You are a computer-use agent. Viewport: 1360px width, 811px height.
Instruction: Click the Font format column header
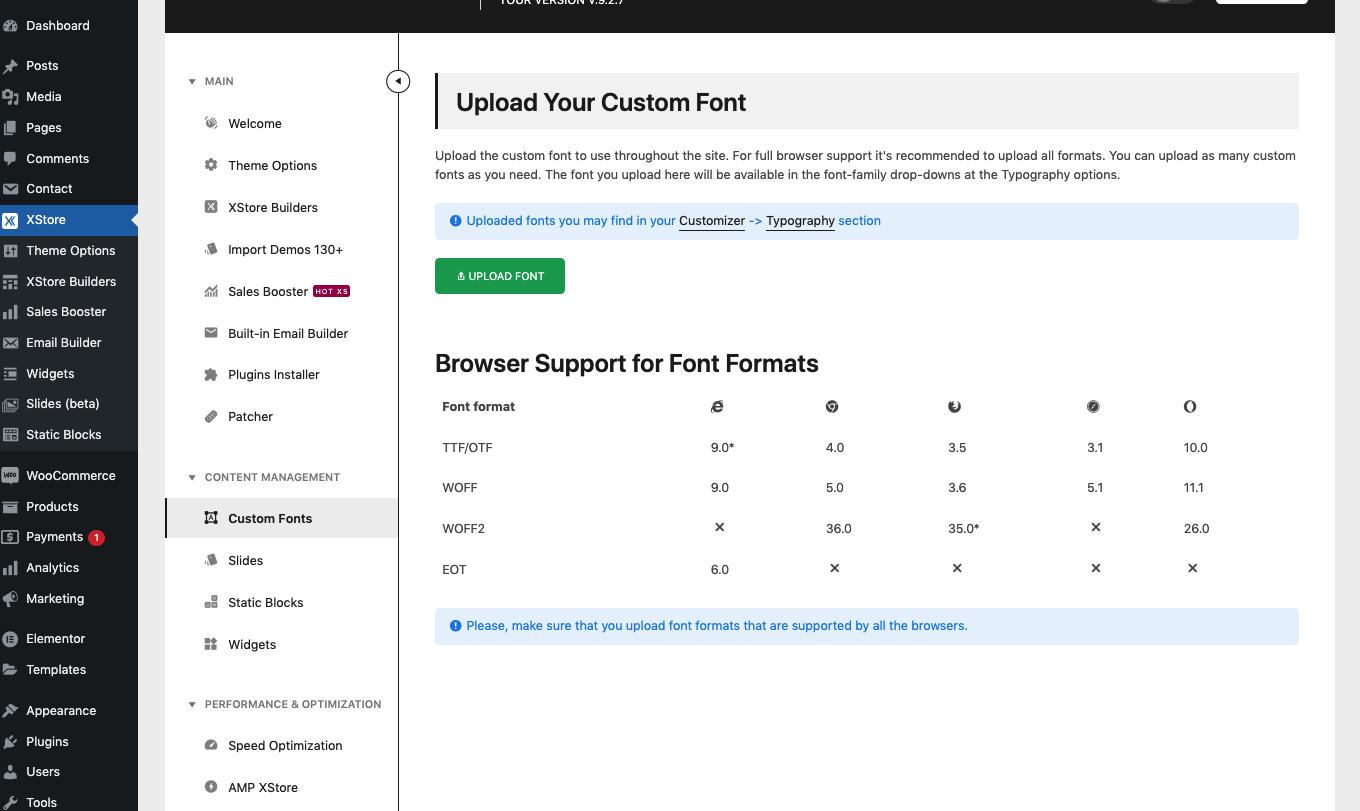click(479, 407)
